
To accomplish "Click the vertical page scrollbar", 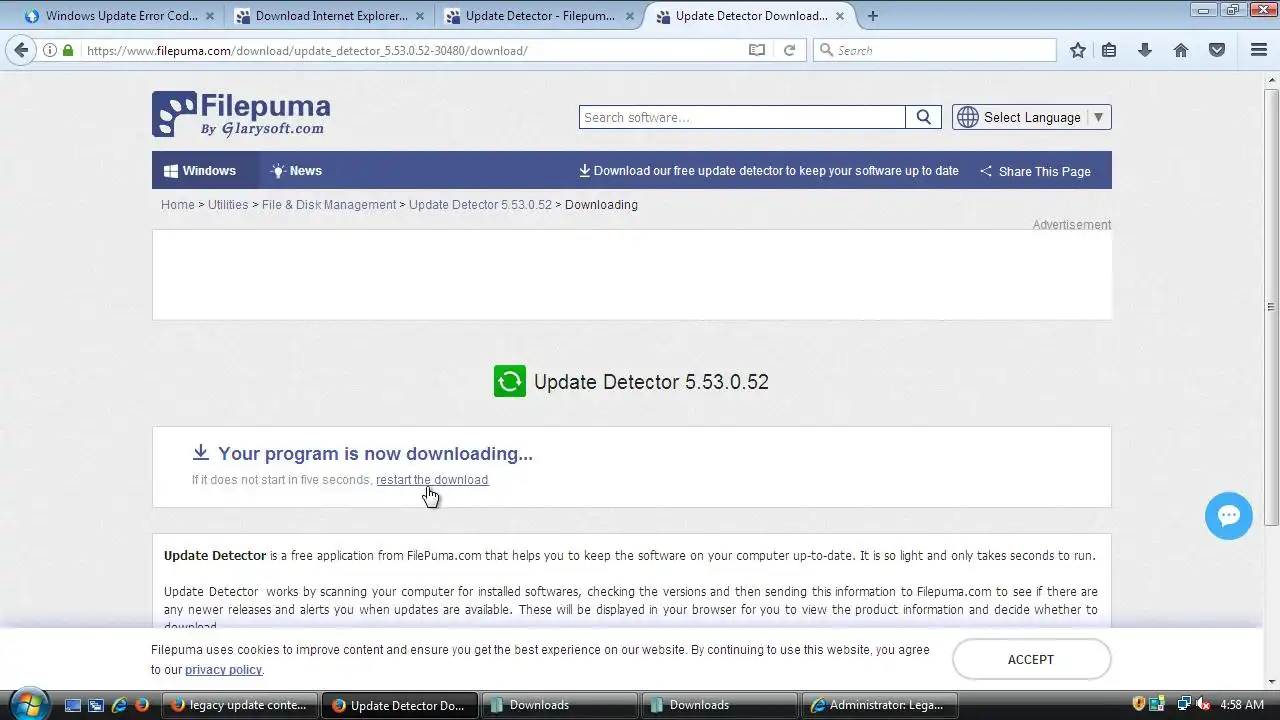I will pyautogui.click(x=1271, y=306).
